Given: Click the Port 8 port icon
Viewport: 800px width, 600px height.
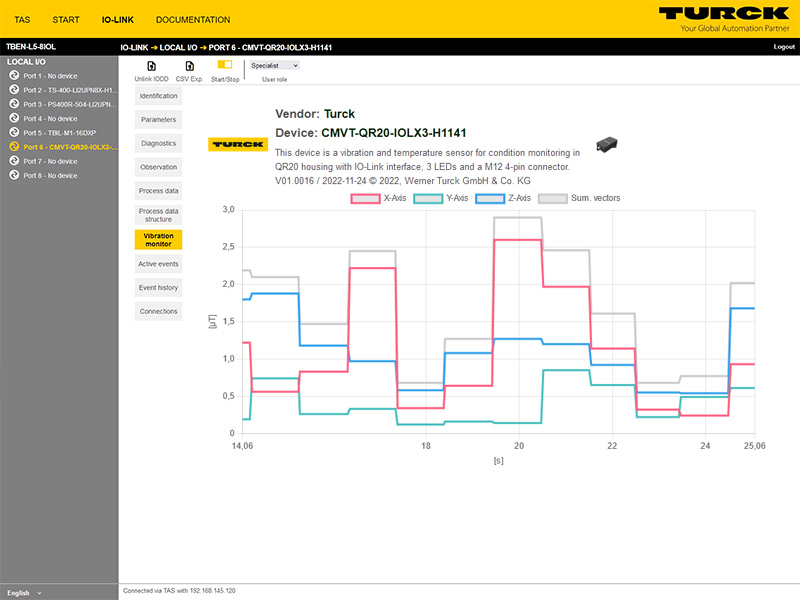Looking at the screenshot, I should 15,175.
